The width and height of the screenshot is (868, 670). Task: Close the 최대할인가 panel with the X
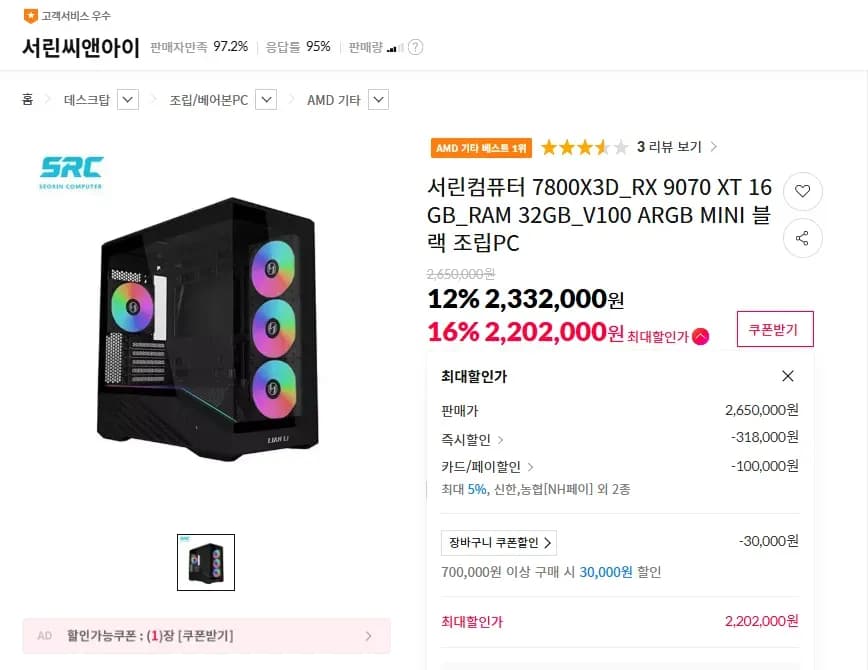click(788, 376)
